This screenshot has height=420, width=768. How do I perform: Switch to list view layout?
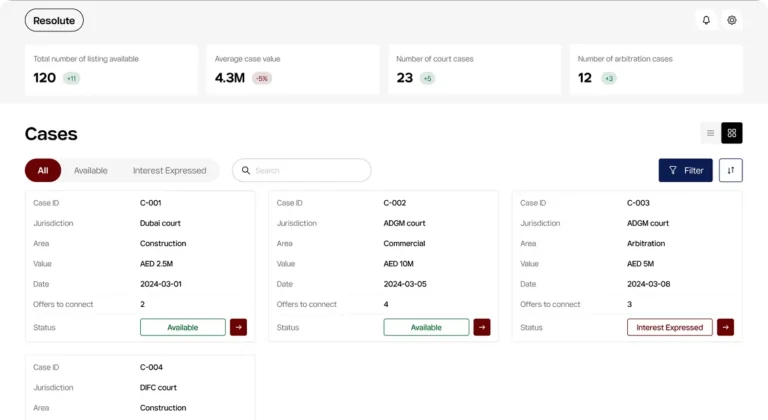(710, 133)
